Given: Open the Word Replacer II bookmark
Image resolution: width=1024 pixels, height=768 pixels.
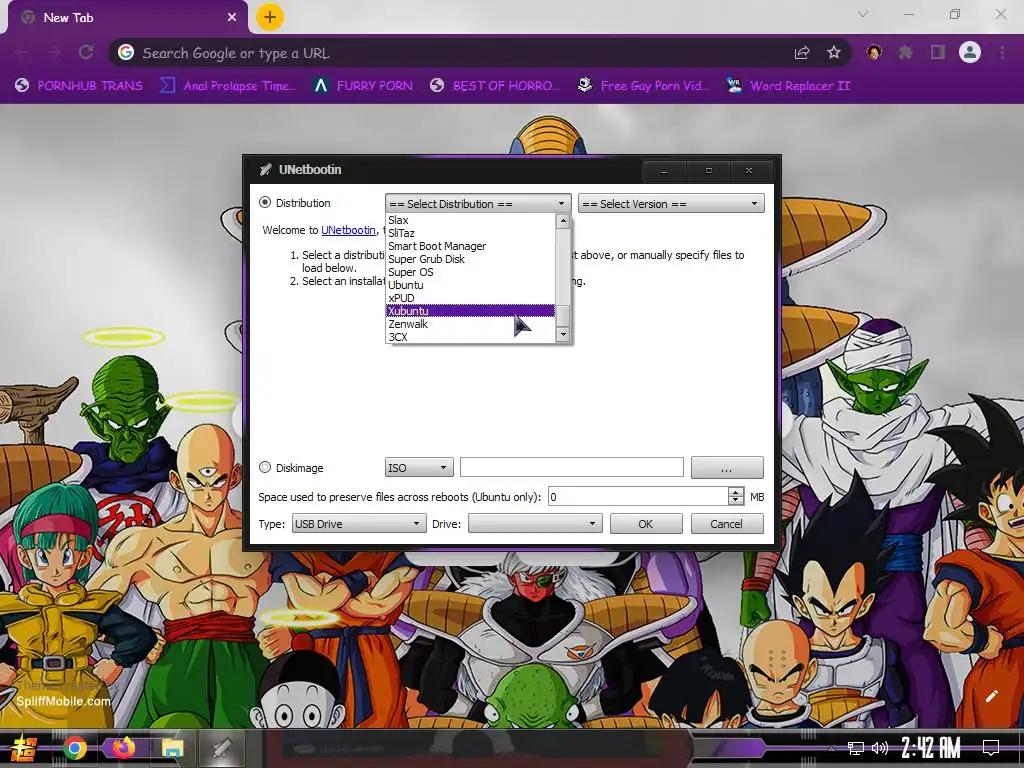Looking at the screenshot, I should (788, 86).
